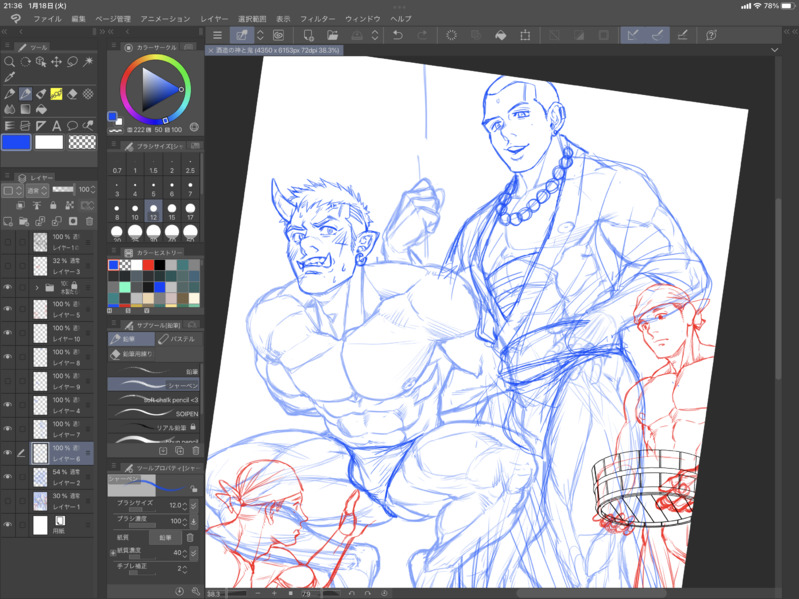Select the Gradient tool
The image size is (799, 599).
pyautogui.click(x=25, y=109)
